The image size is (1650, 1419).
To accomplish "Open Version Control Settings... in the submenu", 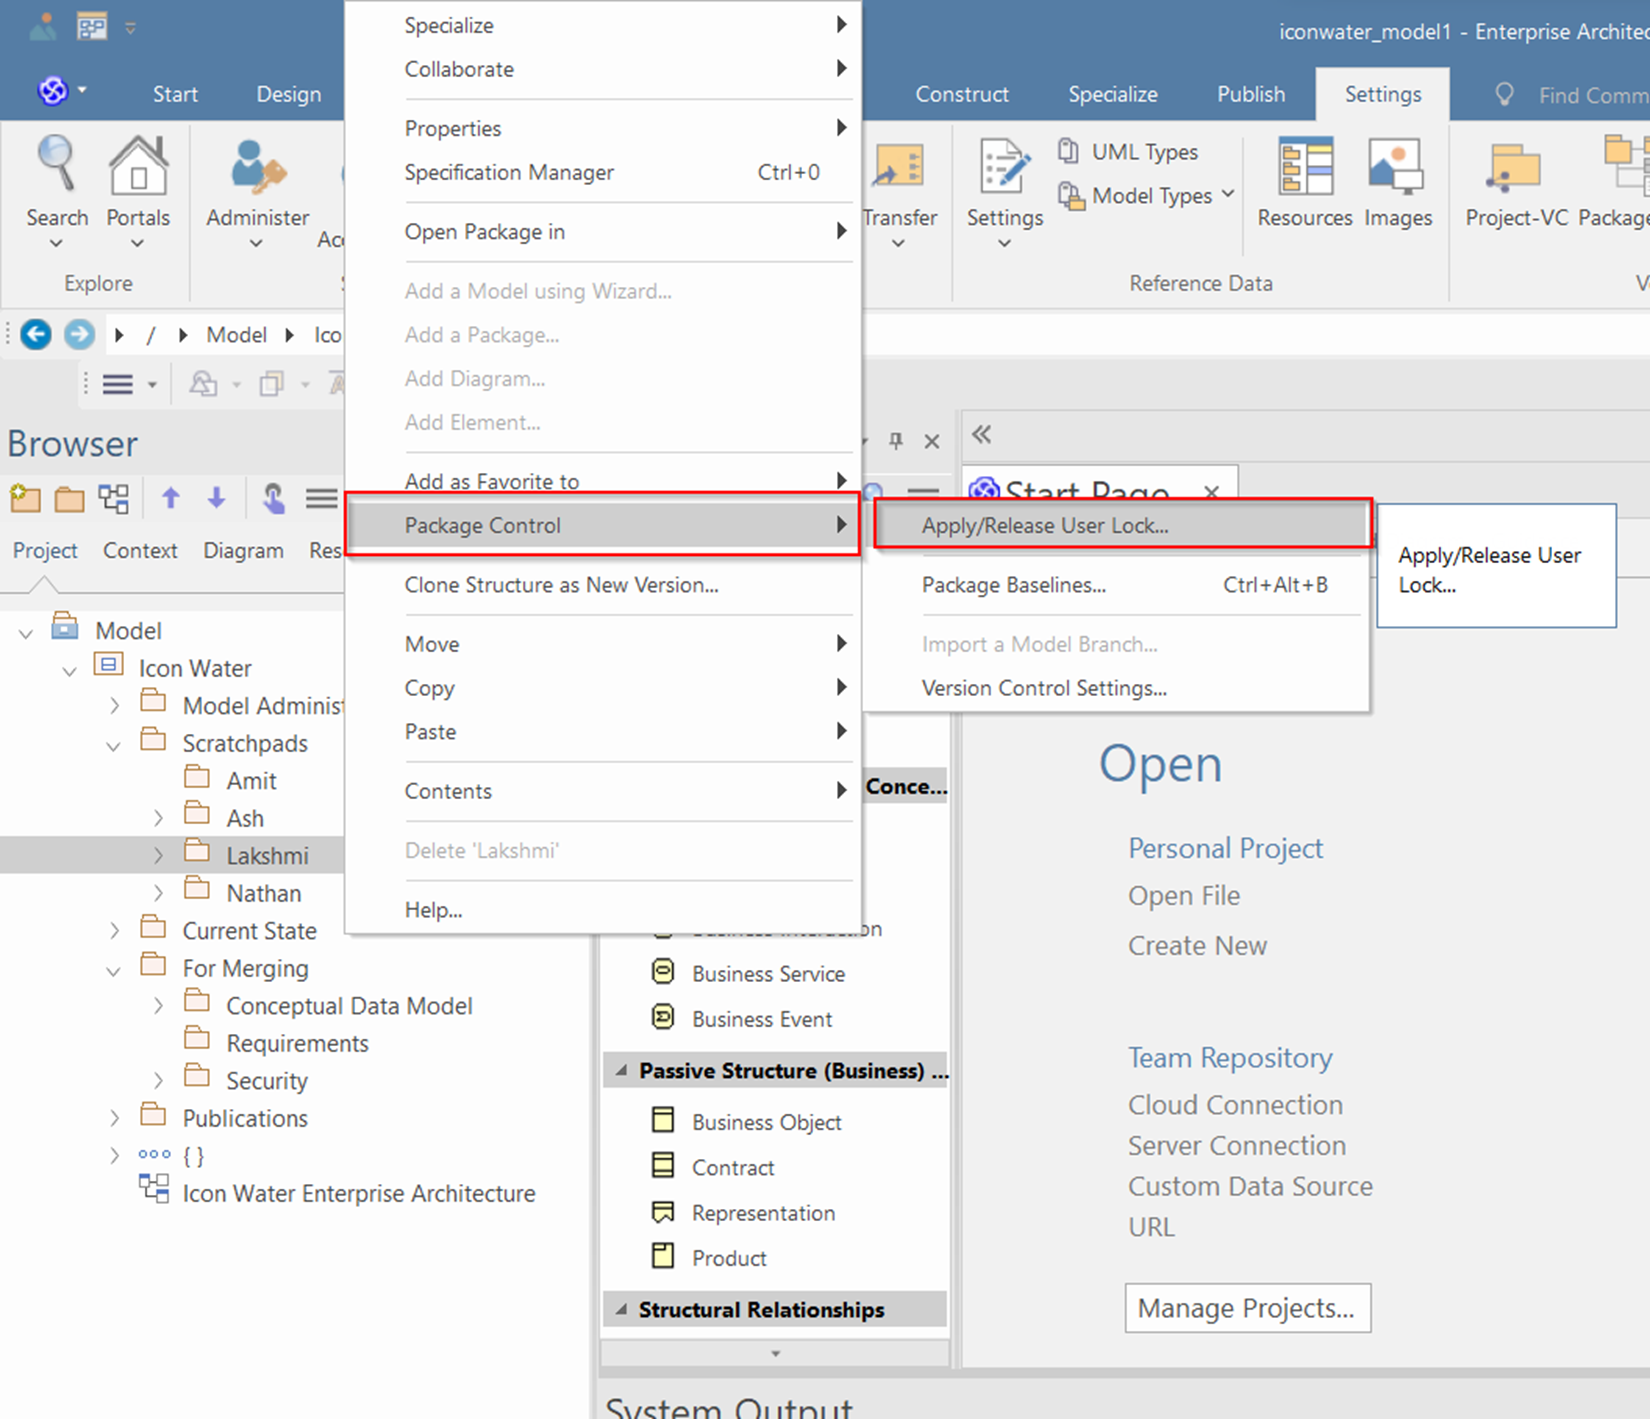I will 1116,688.
